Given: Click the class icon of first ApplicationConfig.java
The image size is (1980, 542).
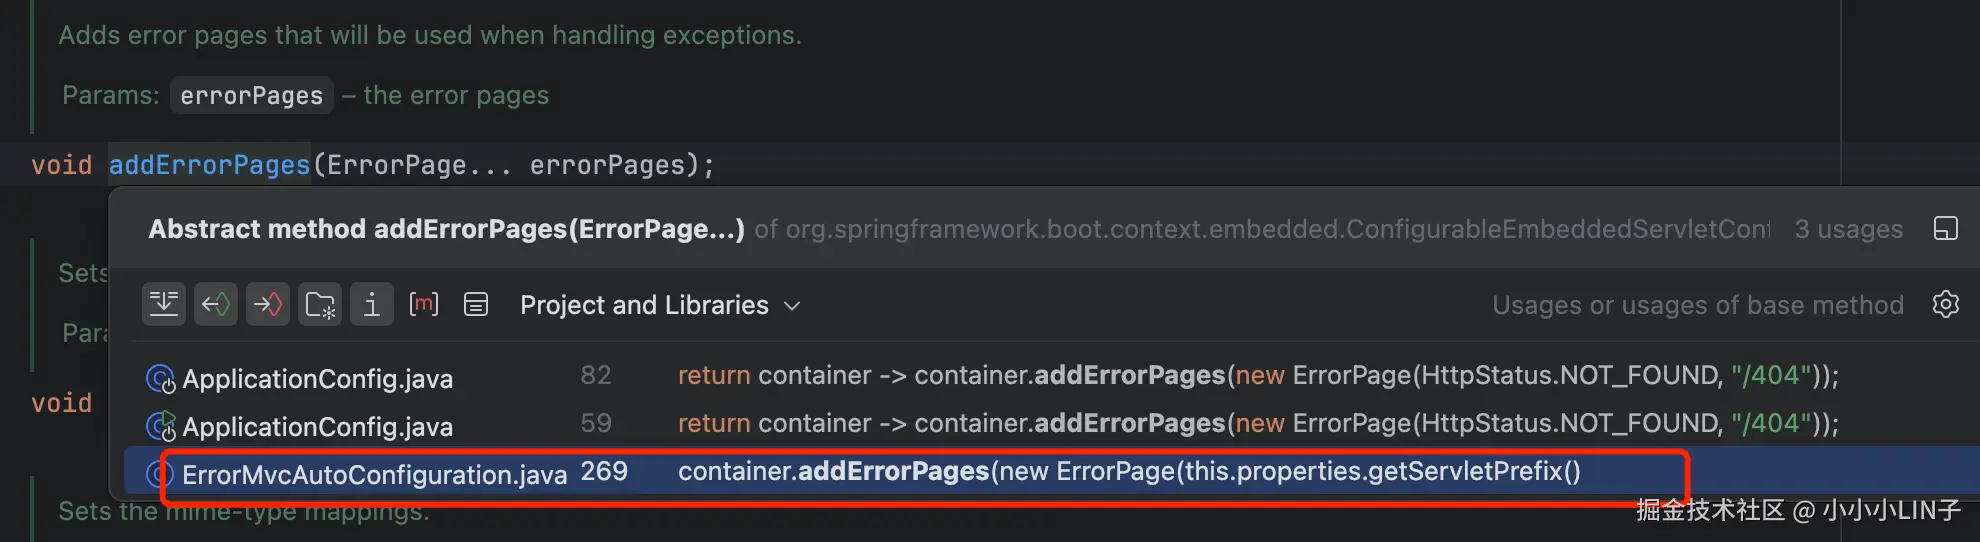Looking at the screenshot, I should (x=160, y=379).
